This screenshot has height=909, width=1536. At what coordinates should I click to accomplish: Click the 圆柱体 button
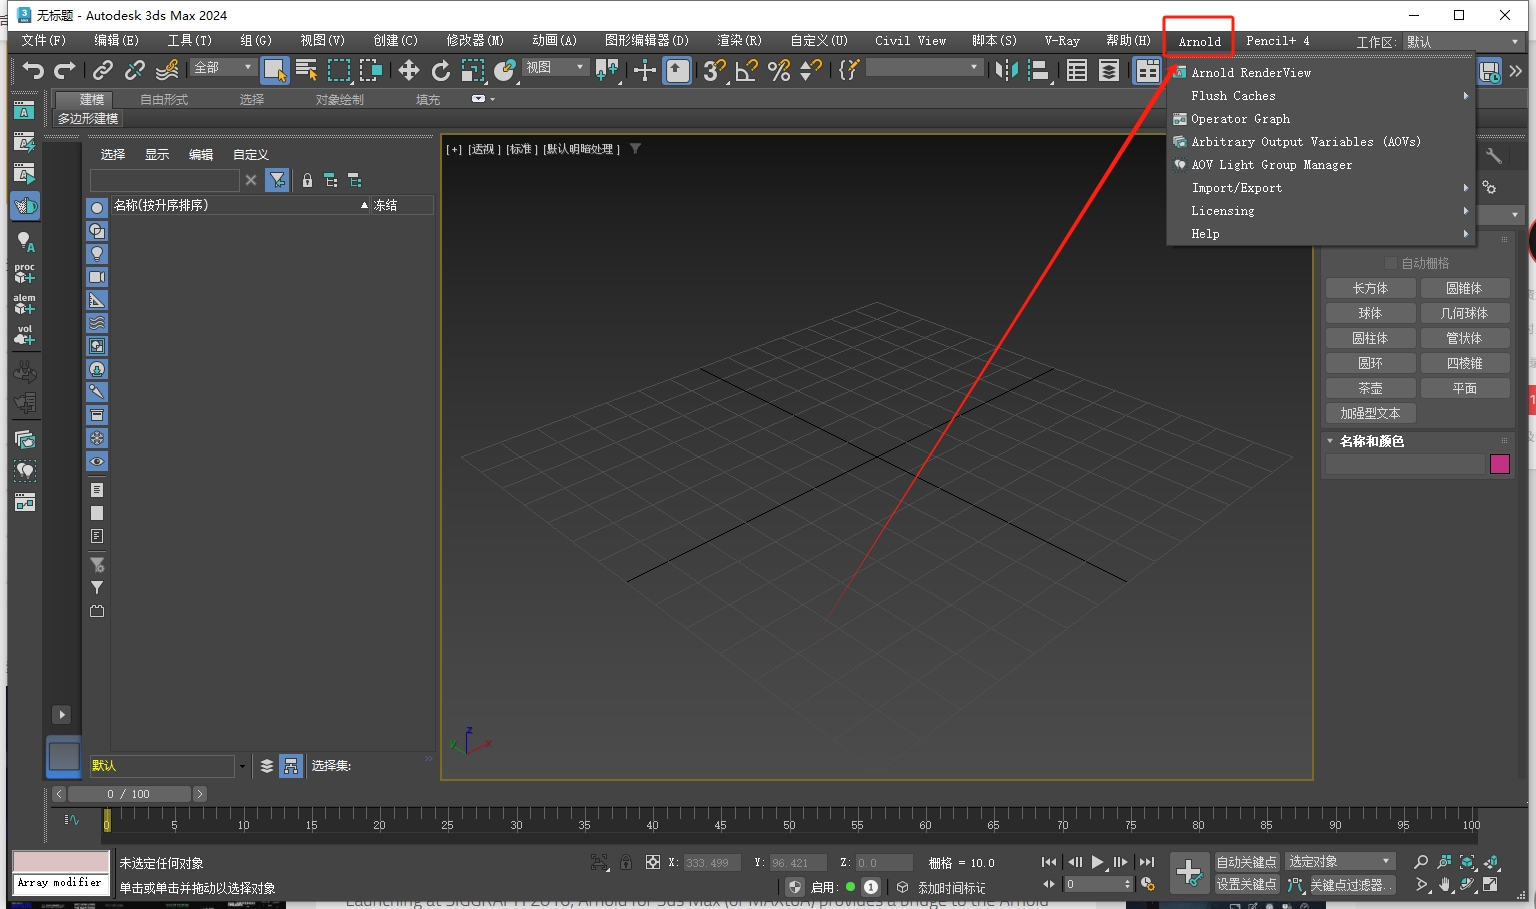[x=1370, y=338]
